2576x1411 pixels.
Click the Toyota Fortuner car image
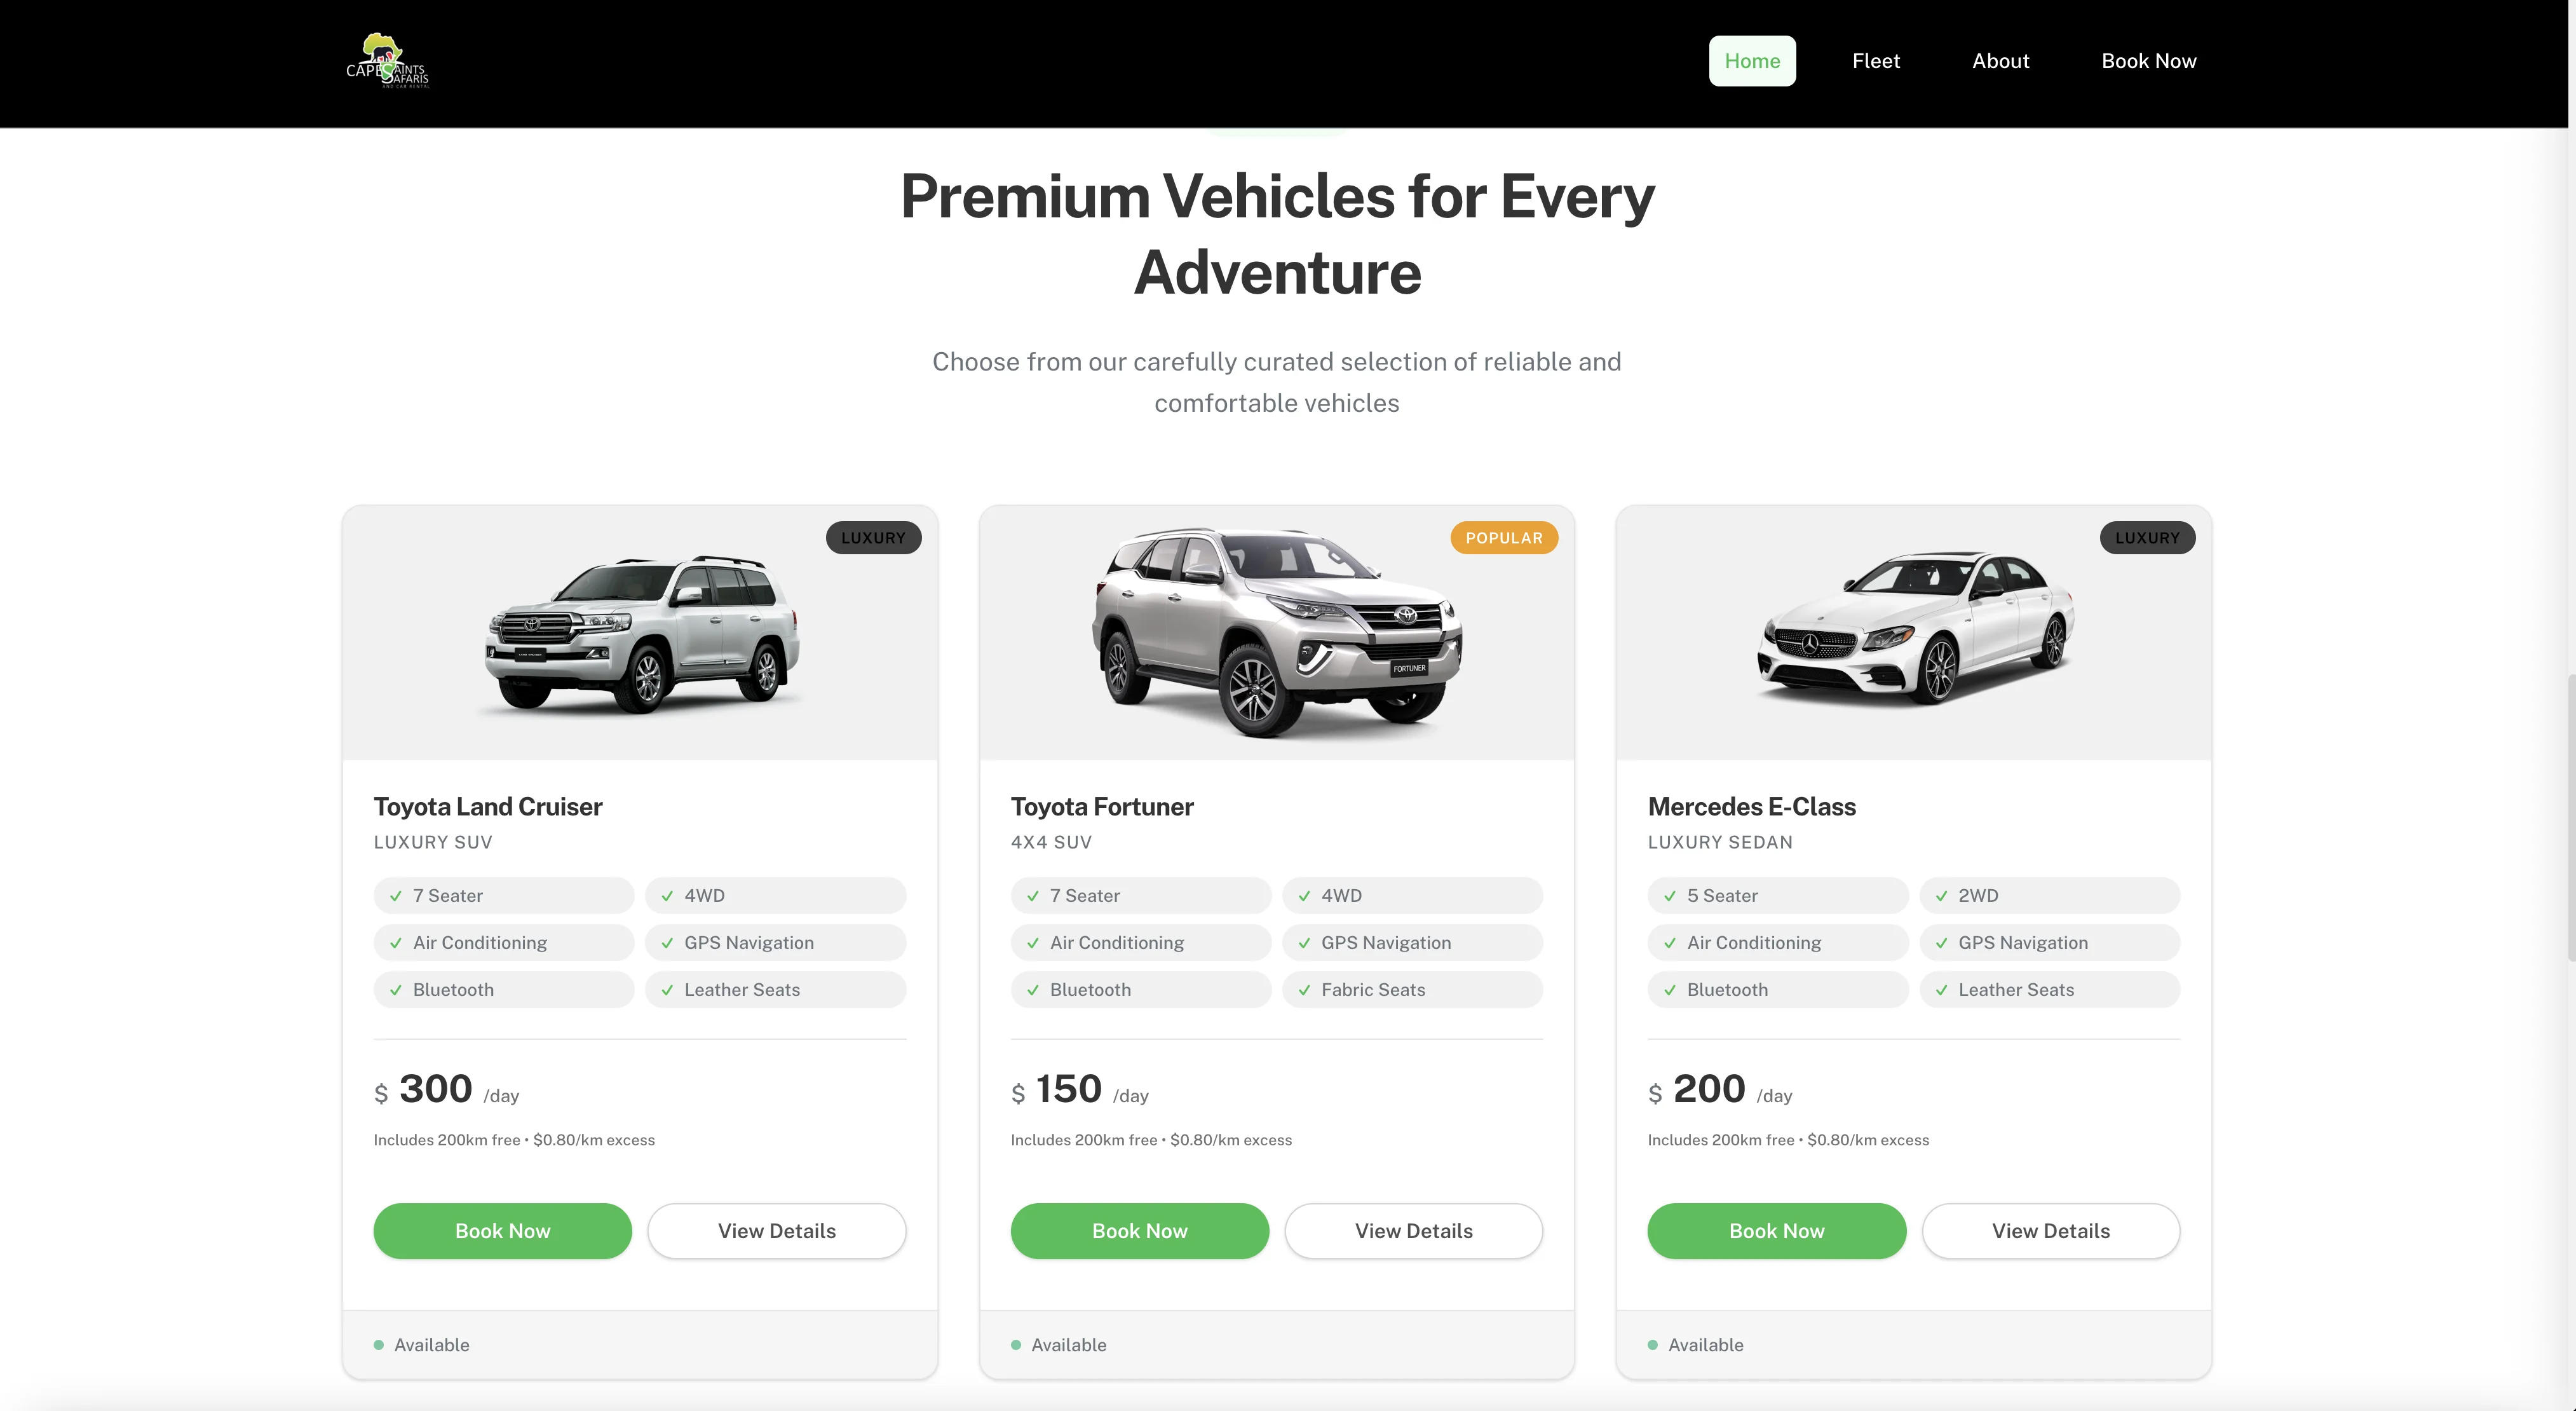[1276, 633]
